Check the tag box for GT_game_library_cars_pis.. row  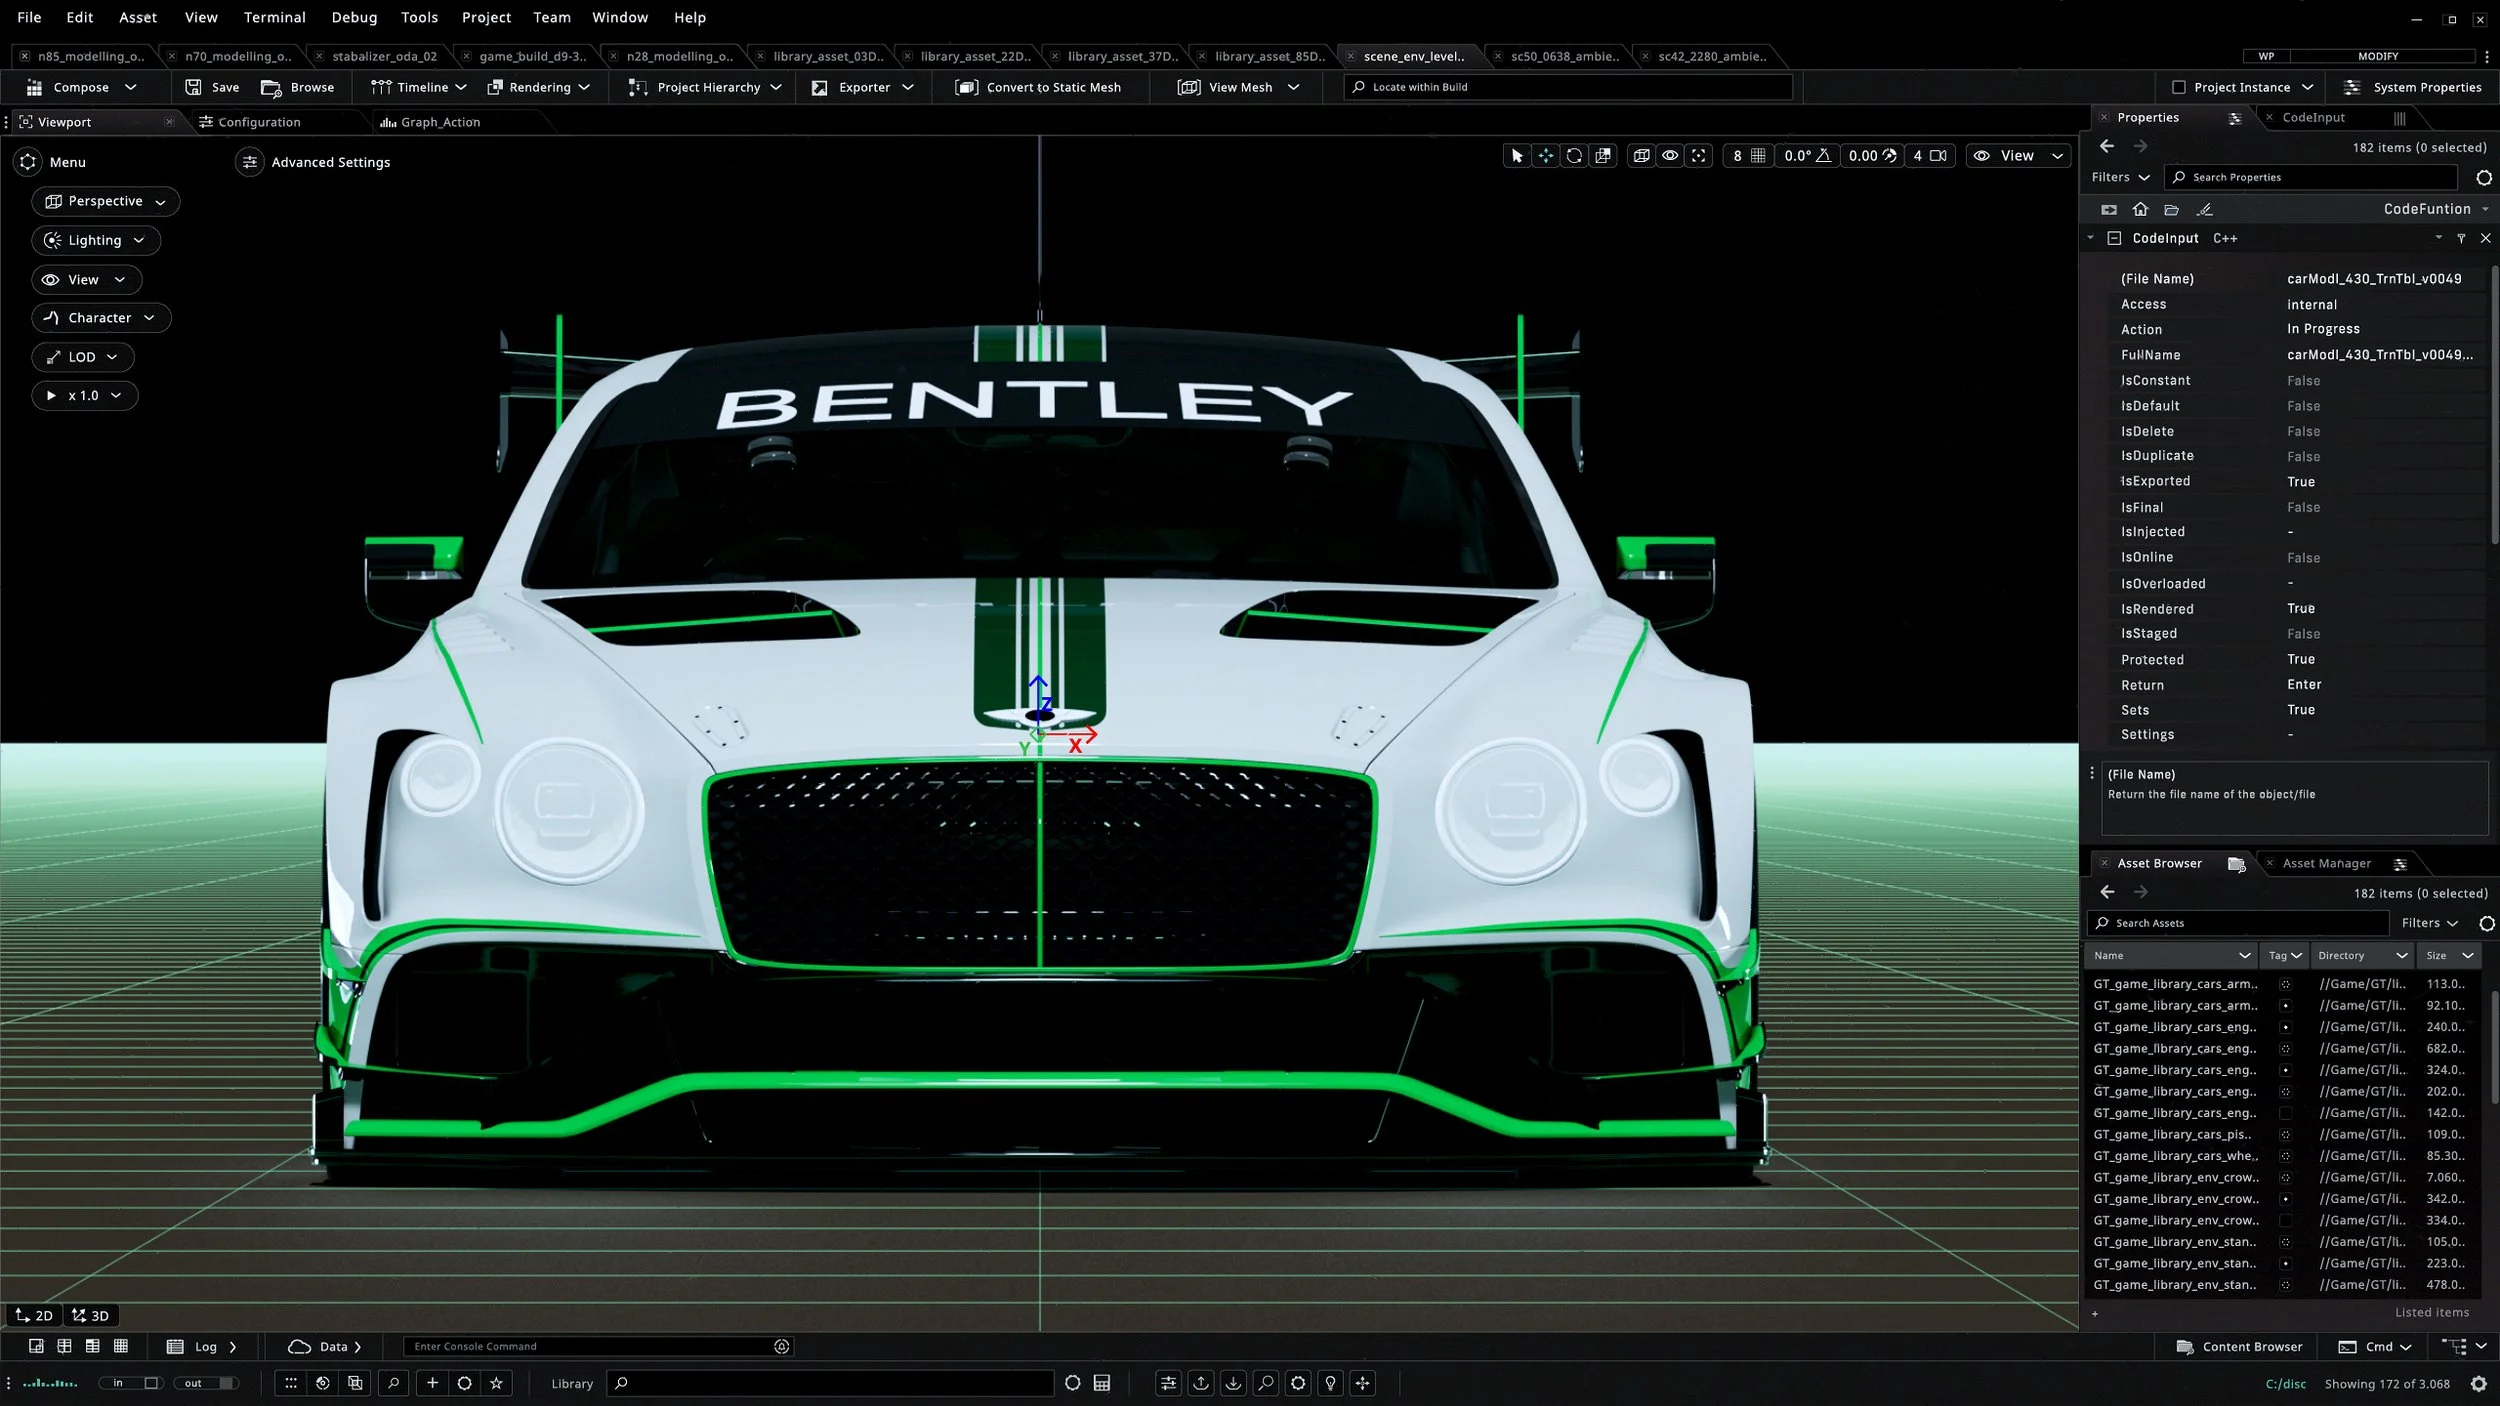pos(2285,1135)
